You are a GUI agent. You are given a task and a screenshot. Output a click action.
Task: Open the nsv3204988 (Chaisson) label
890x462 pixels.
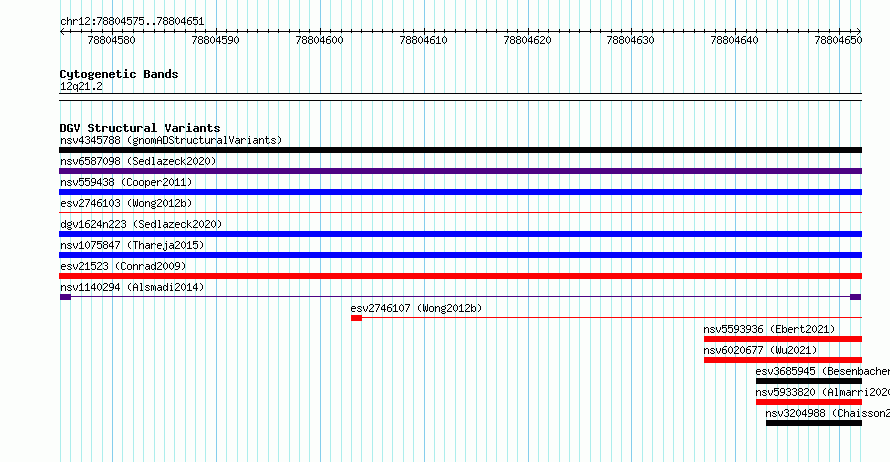pyautogui.click(x=828, y=413)
